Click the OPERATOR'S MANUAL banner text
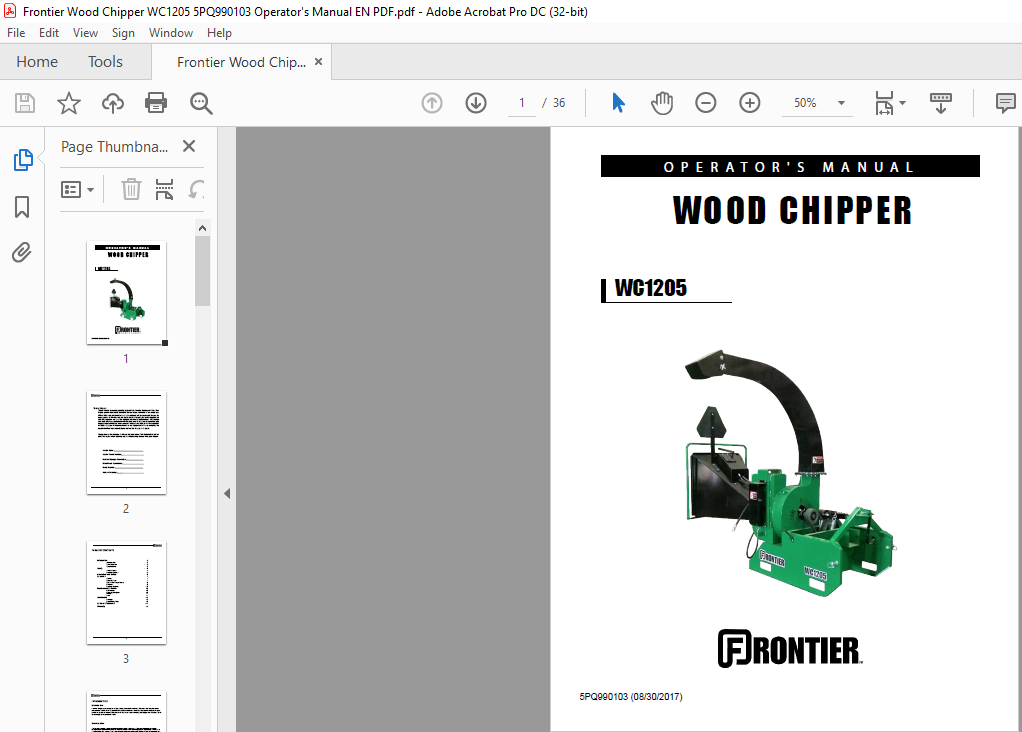 pos(790,167)
